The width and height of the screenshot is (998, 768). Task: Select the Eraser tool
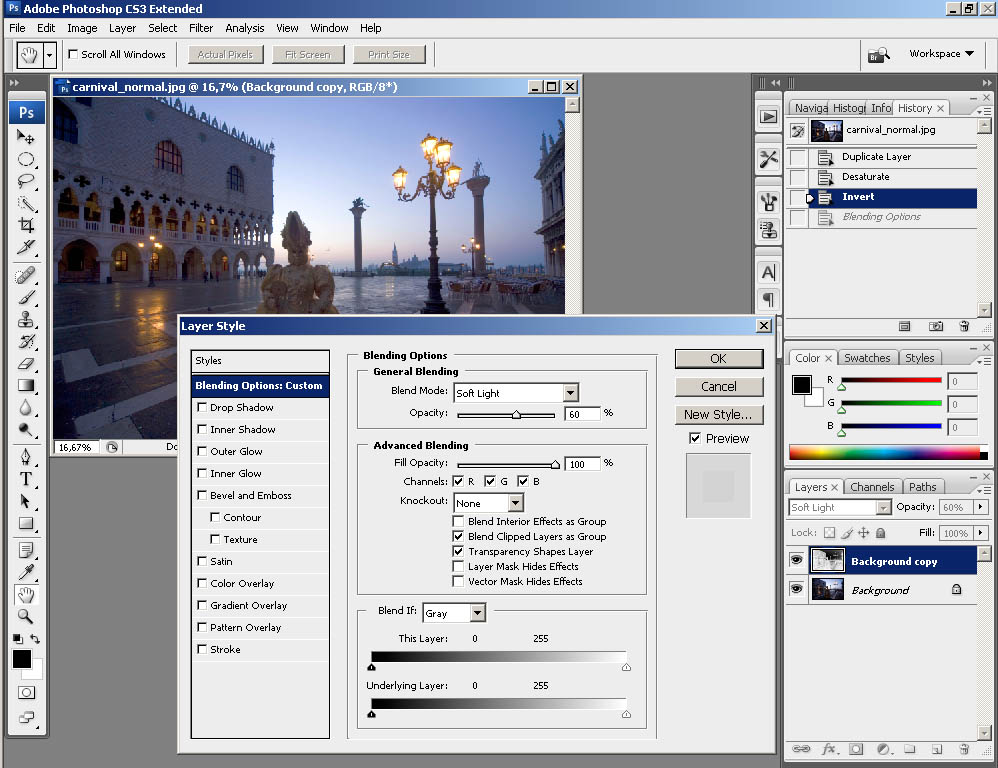pyautogui.click(x=26, y=364)
